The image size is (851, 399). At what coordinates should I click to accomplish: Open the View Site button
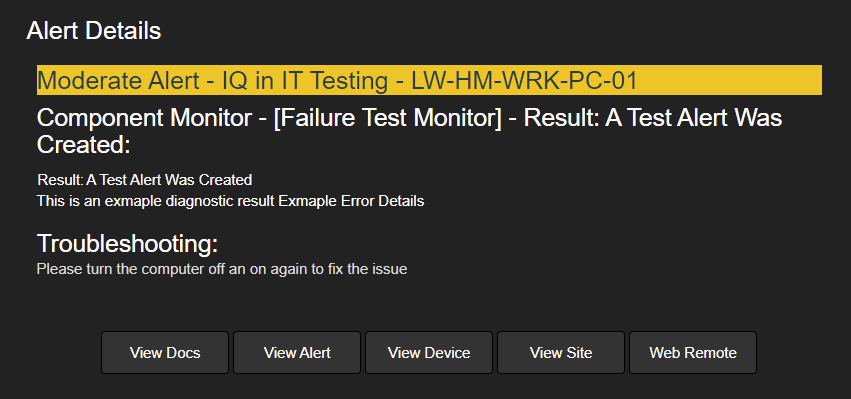pyautogui.click(x=561, y=353)
